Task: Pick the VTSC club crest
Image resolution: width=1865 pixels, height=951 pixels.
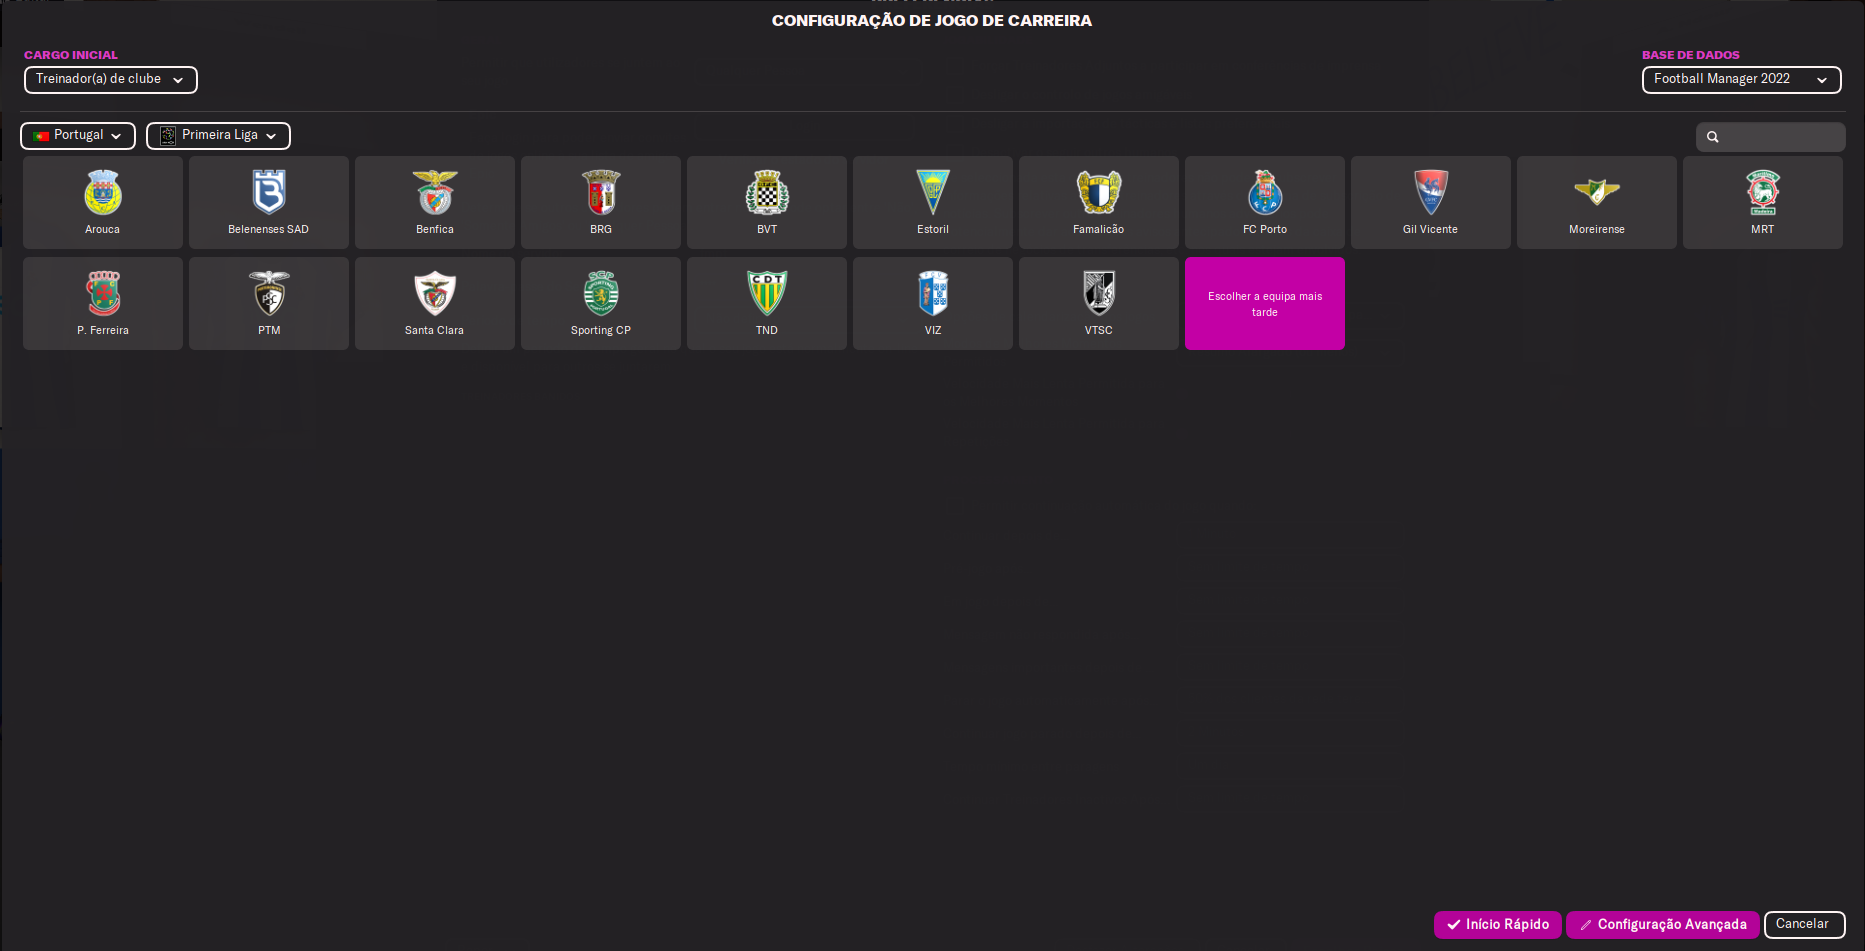Action: coord(1099,293)
